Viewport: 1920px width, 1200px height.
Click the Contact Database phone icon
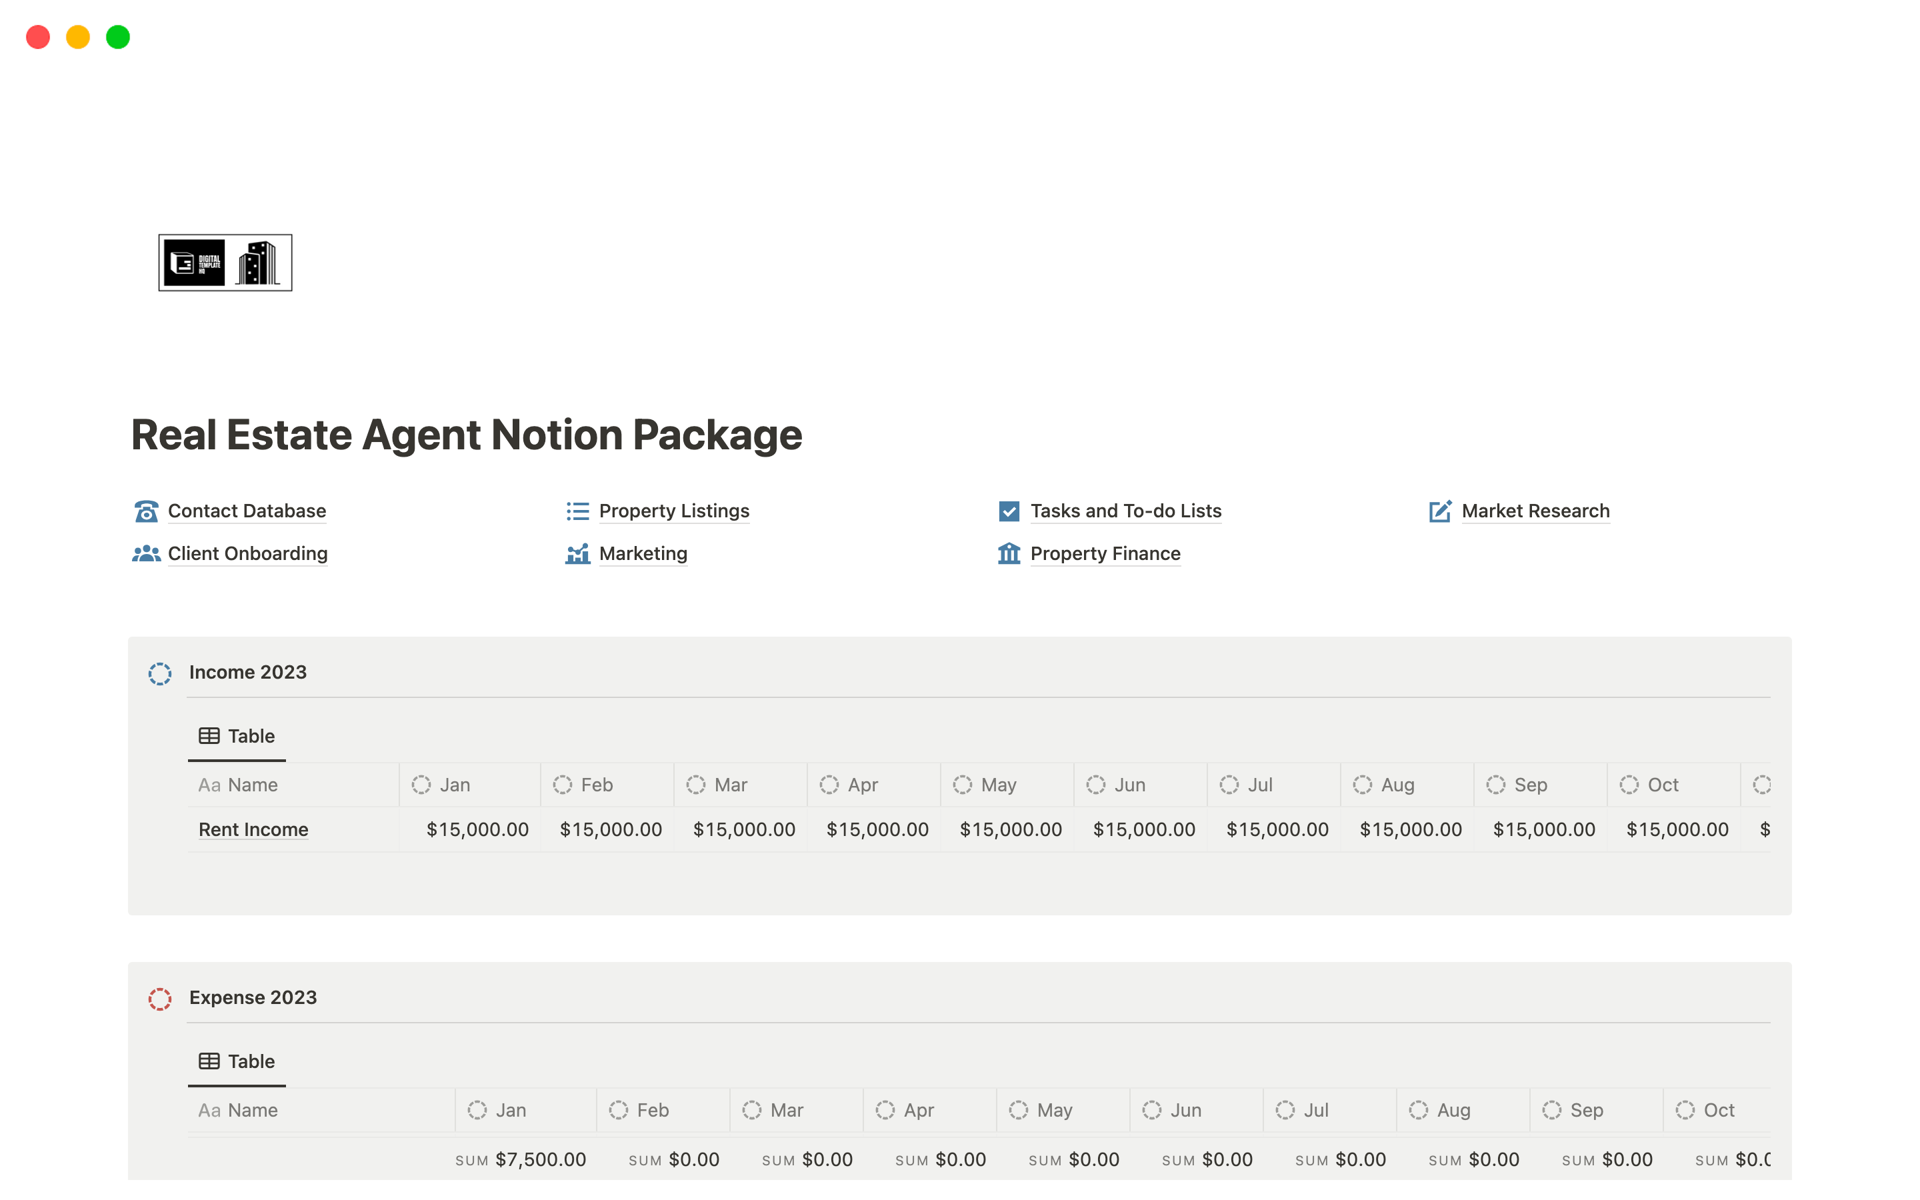146,511
